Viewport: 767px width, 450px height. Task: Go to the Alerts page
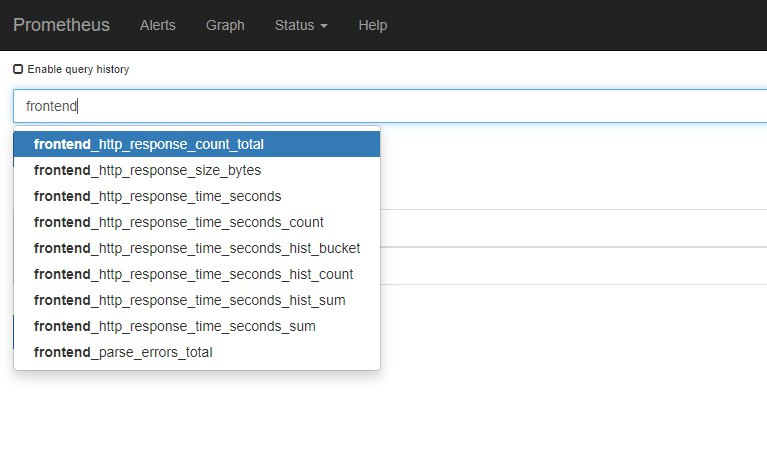click(158, 25)
